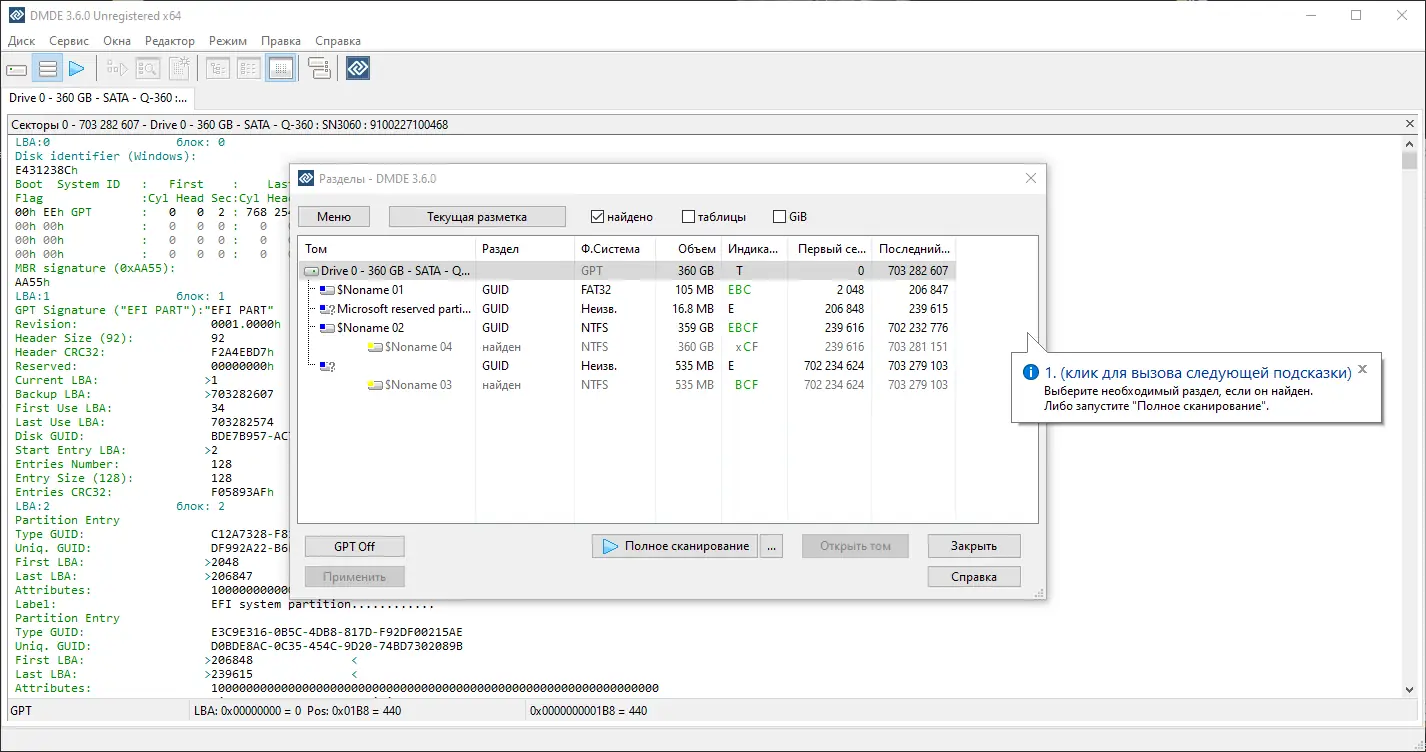The image size is (1426, 752).
Task: Select the Microsoft reserved partition row
Action: 627,309
